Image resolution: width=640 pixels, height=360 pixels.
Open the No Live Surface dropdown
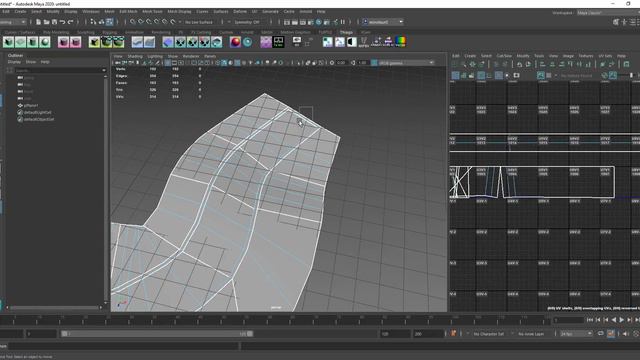pos(200,22)
